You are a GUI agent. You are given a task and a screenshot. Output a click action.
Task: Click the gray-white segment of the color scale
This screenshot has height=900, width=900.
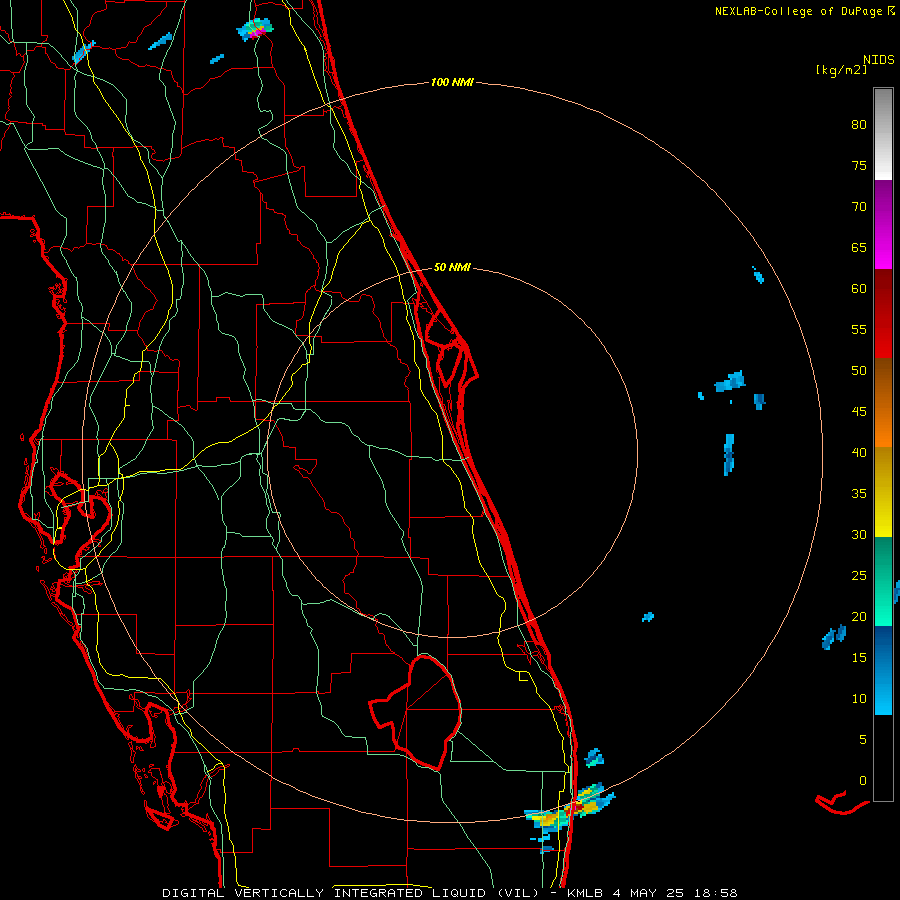coord(883,134)
